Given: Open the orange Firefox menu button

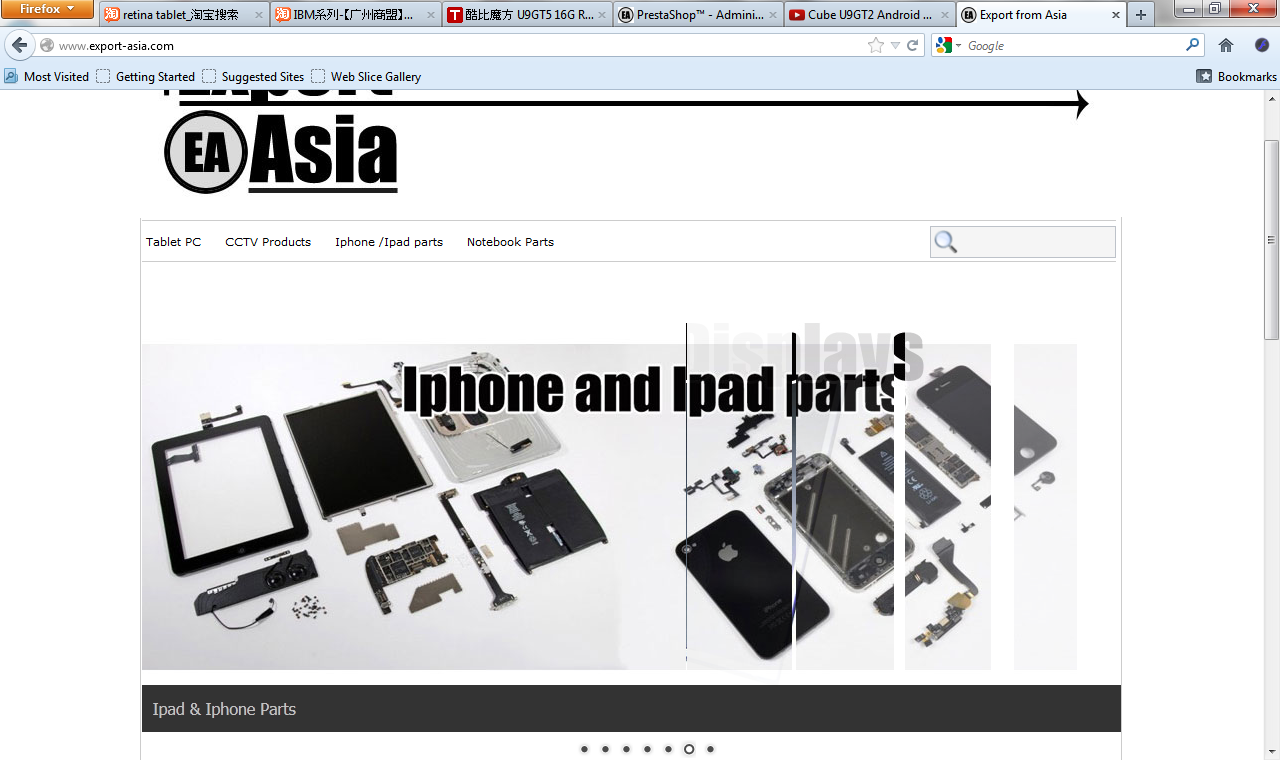Looking at the screenshot, I should click(47, 9).
